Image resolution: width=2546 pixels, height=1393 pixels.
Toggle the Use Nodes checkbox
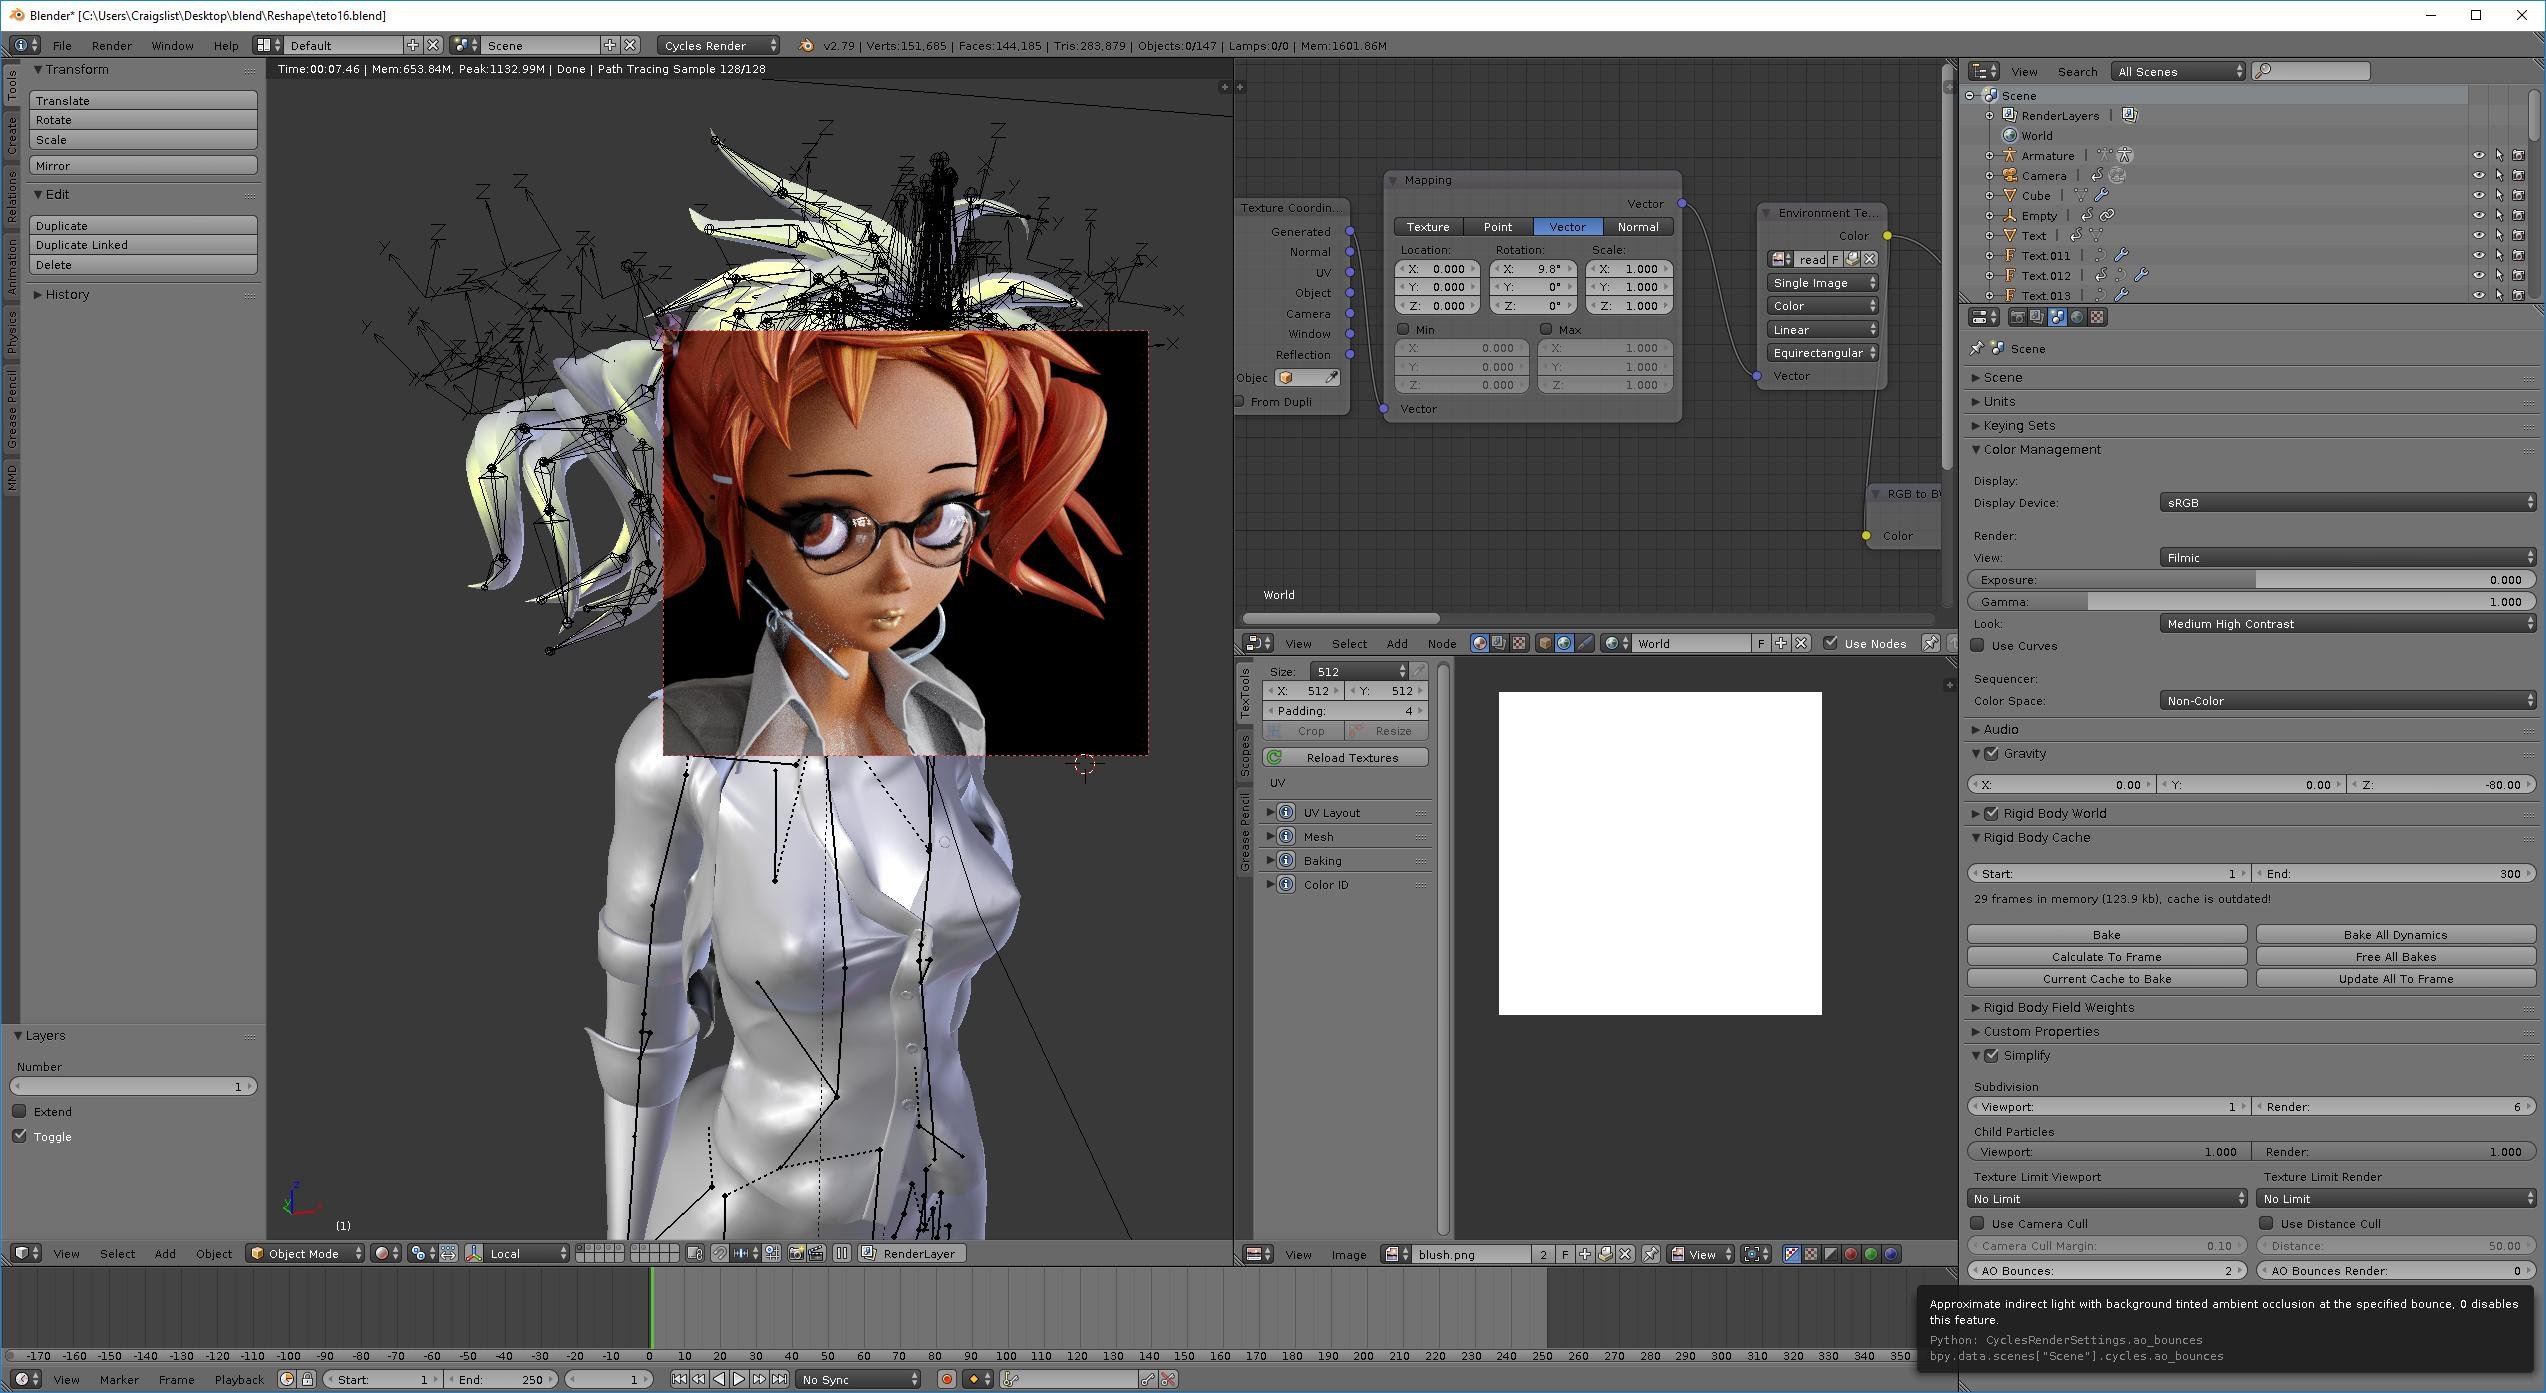(x=1830, y=643)
